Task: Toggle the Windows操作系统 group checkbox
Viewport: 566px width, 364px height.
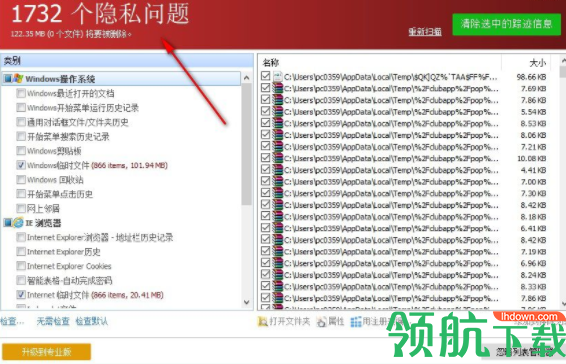Action: [x=8, y=78]
